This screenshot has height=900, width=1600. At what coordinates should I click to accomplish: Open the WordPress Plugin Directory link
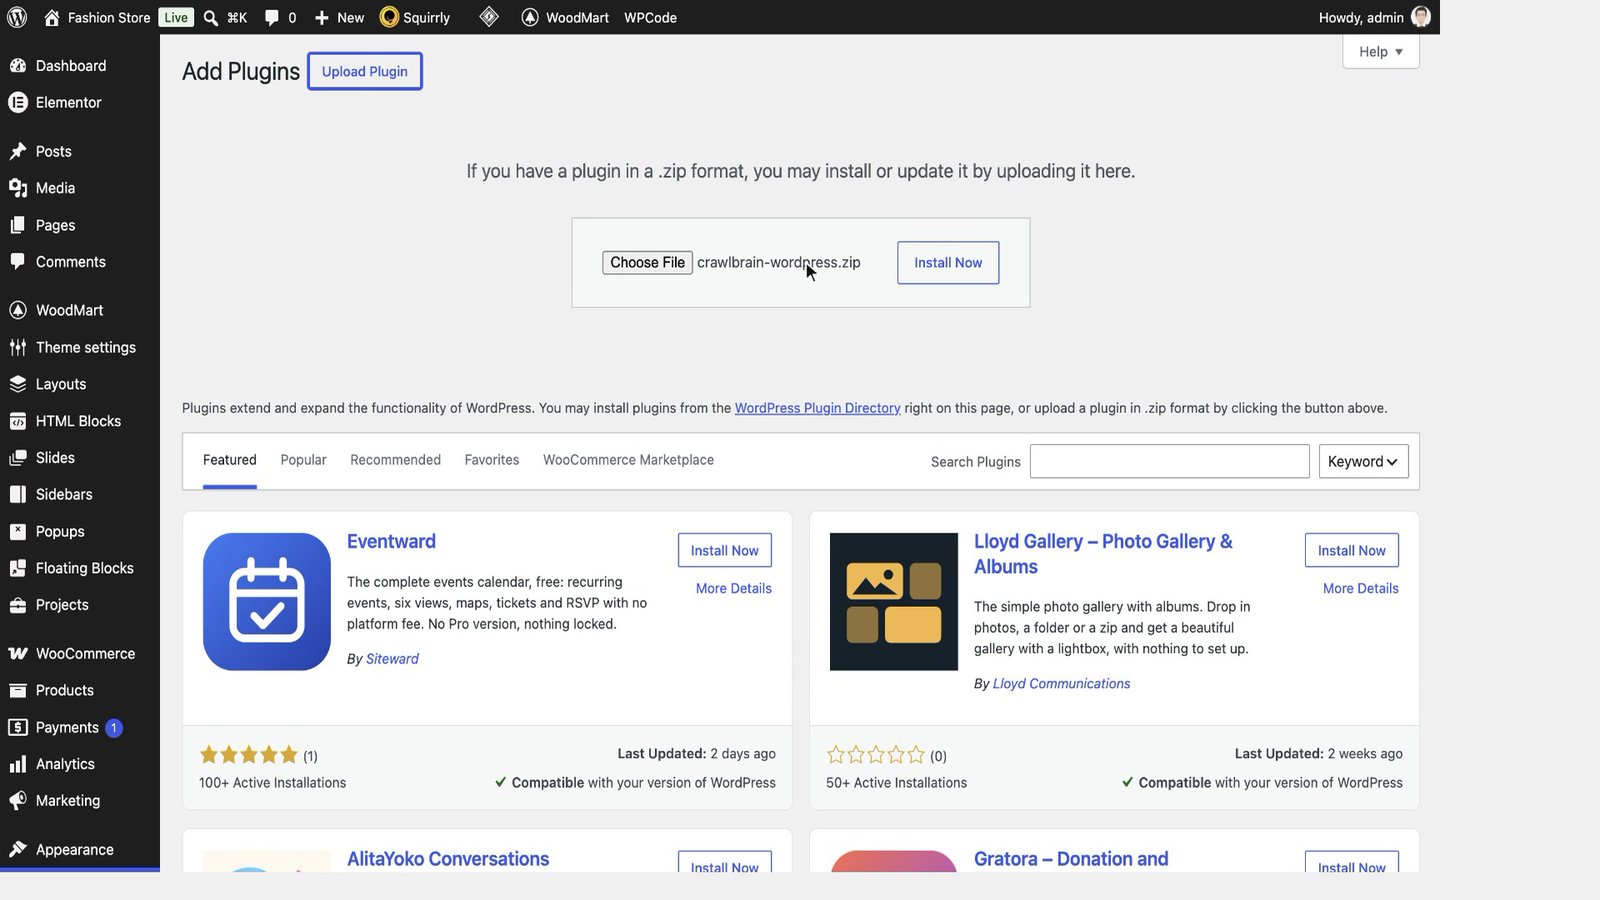(818, 408)
